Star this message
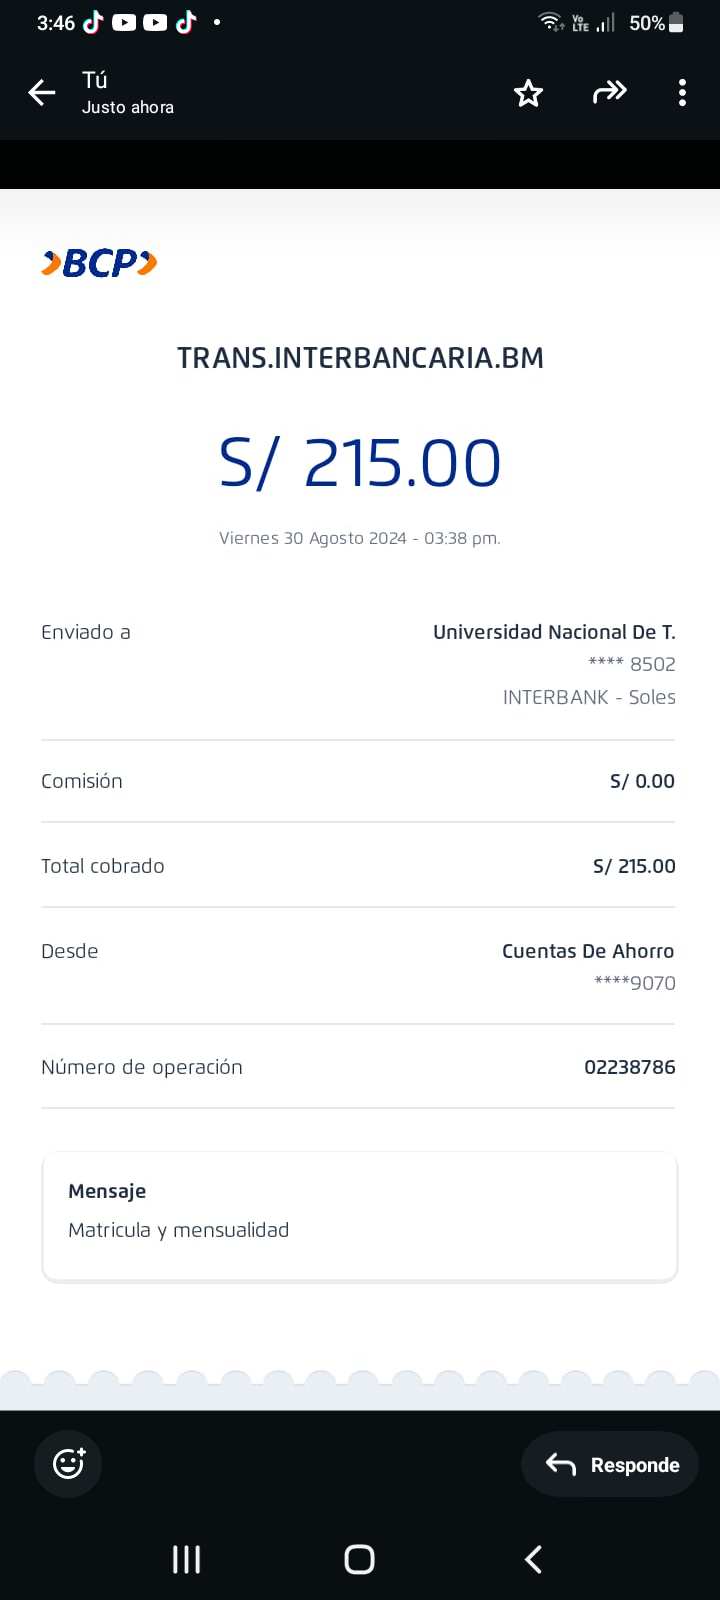 pyautogui.click(x=528, y=93)
